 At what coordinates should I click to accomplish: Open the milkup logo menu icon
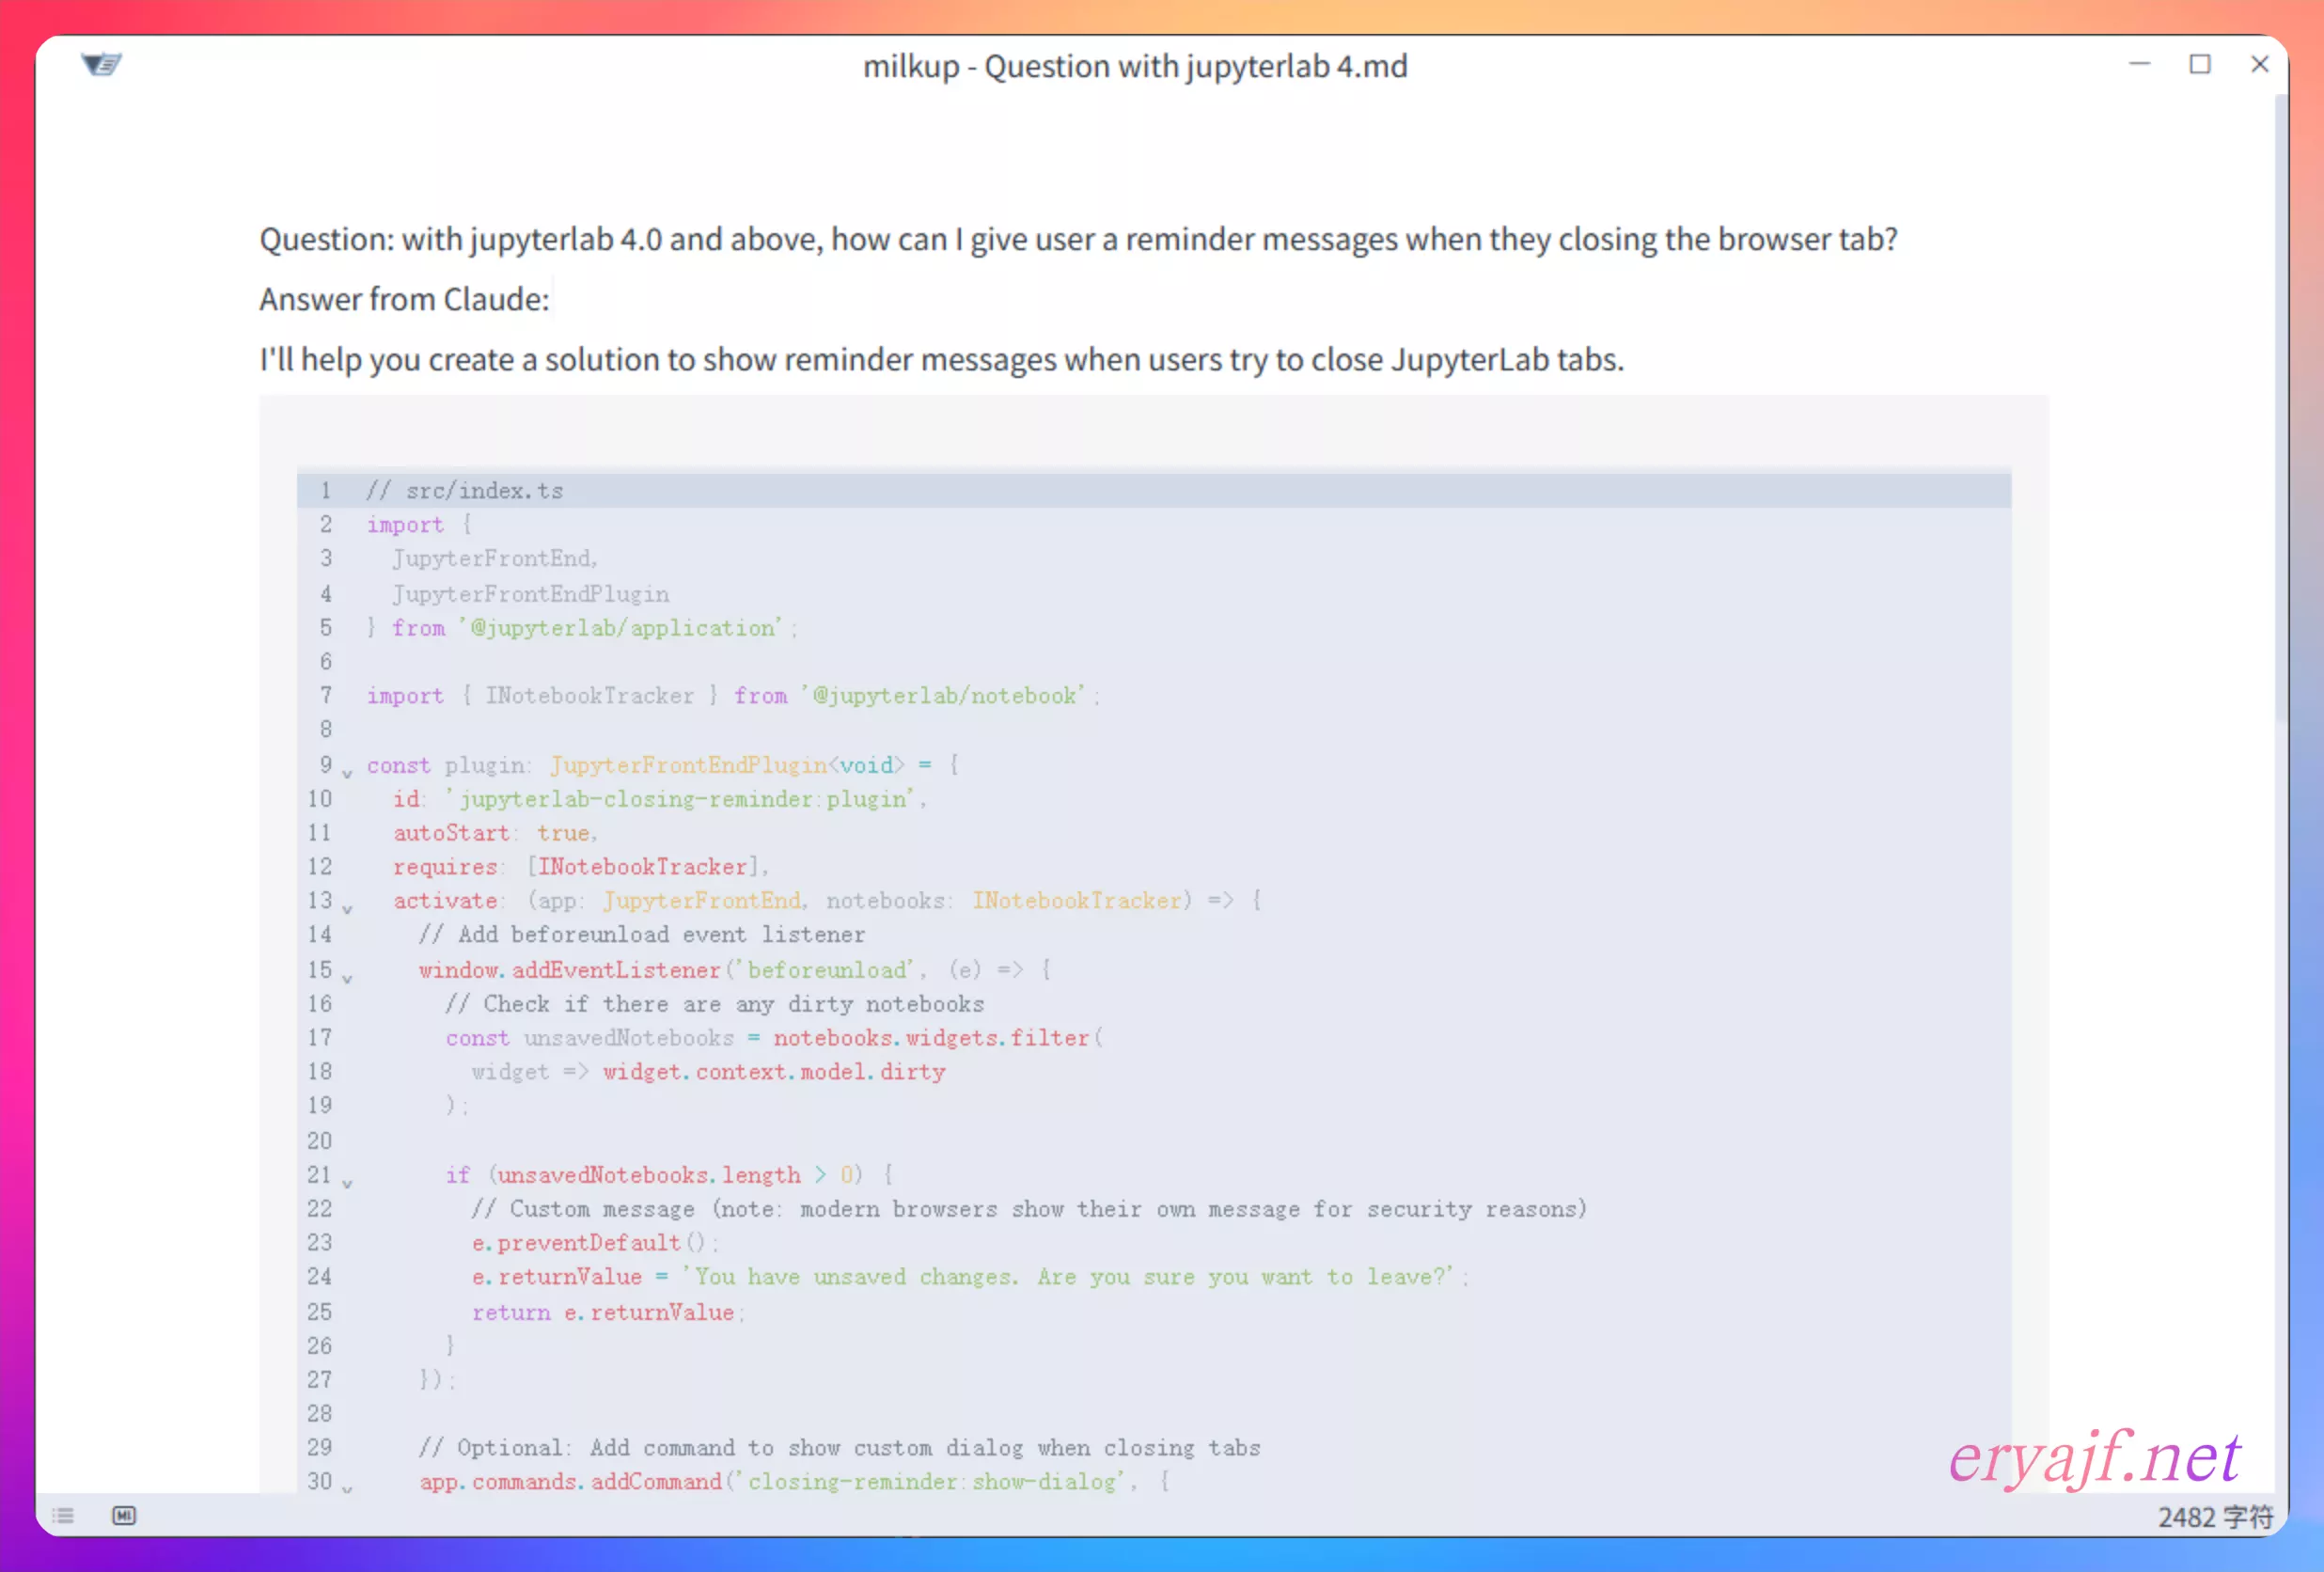[x=101, y=65]
